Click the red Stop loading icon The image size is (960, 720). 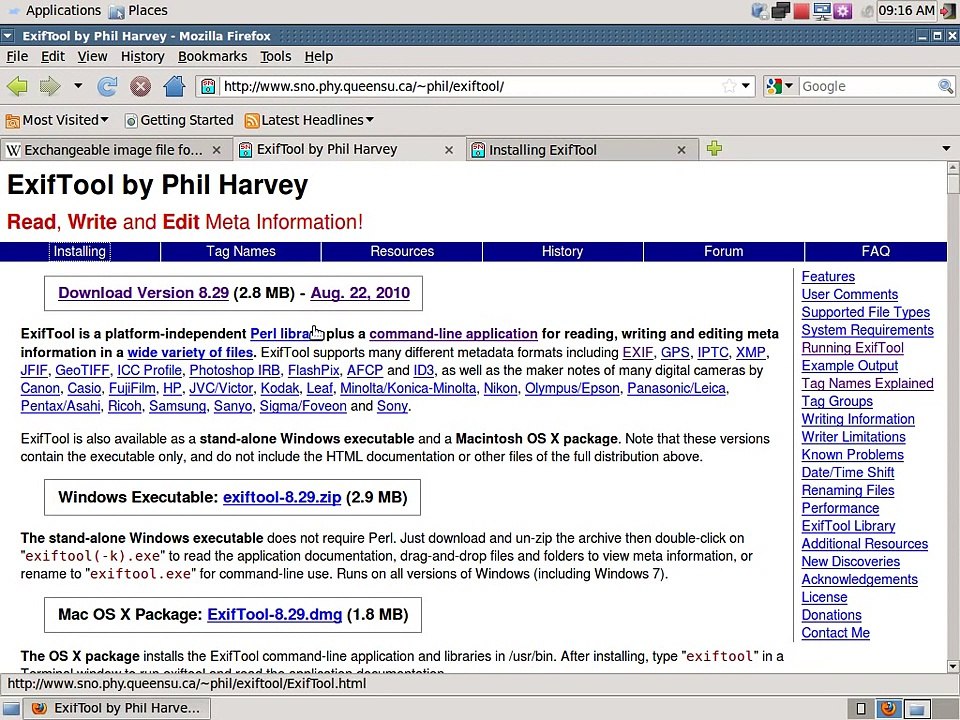point(140,86)
